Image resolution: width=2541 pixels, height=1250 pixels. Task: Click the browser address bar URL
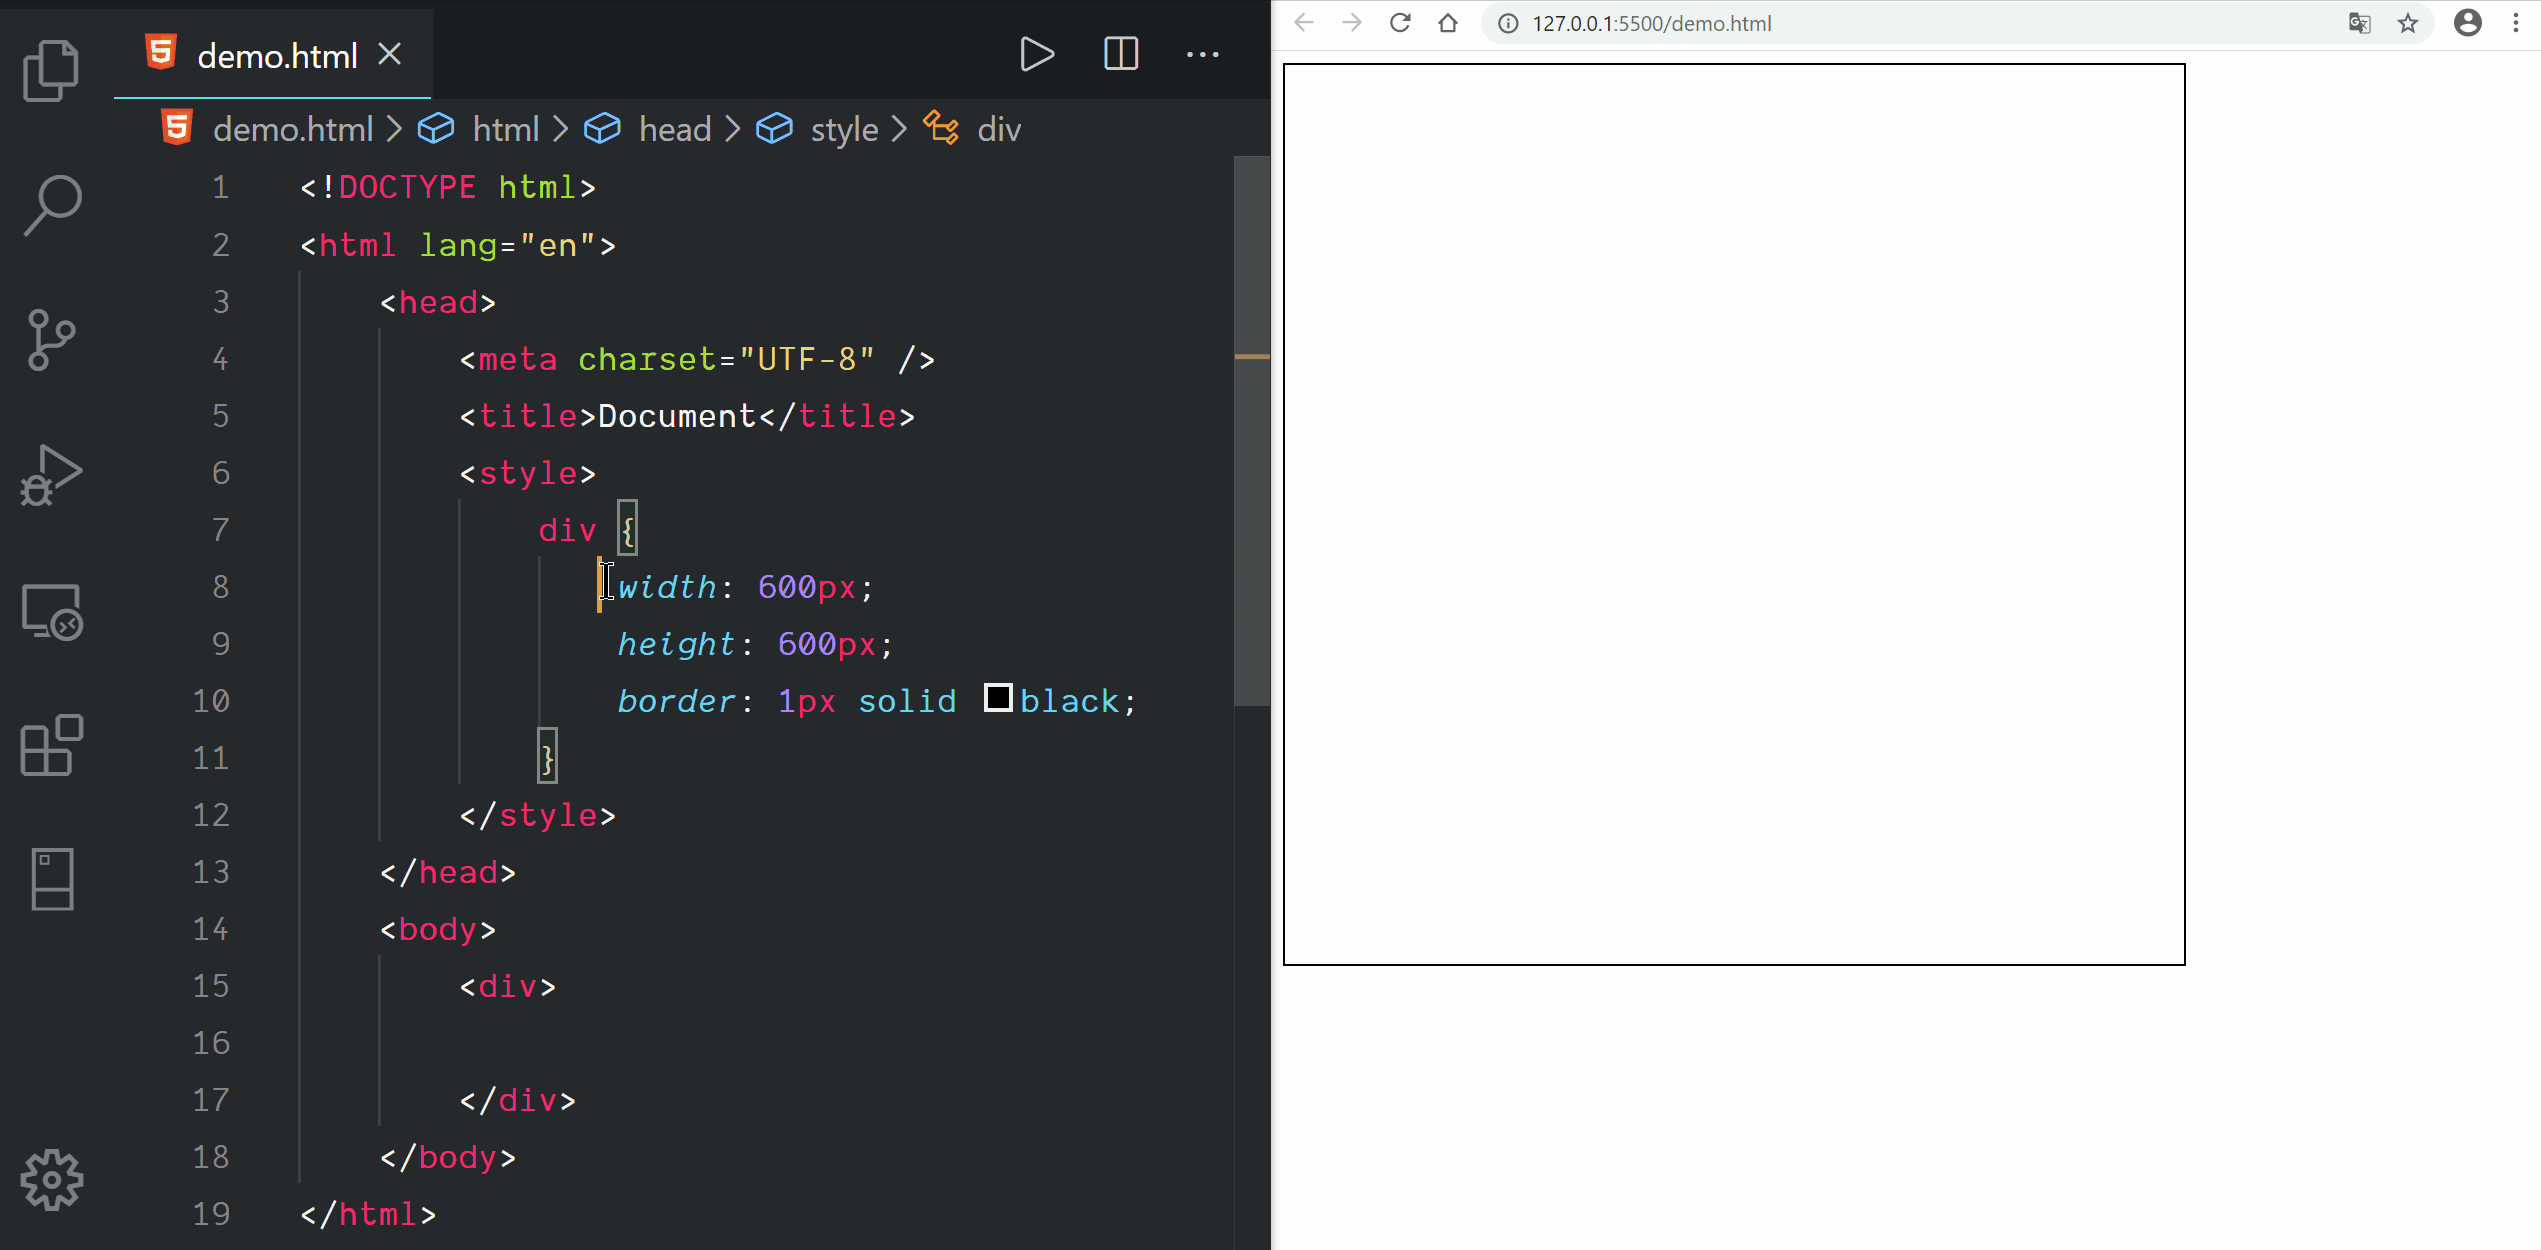point(1651,23)
